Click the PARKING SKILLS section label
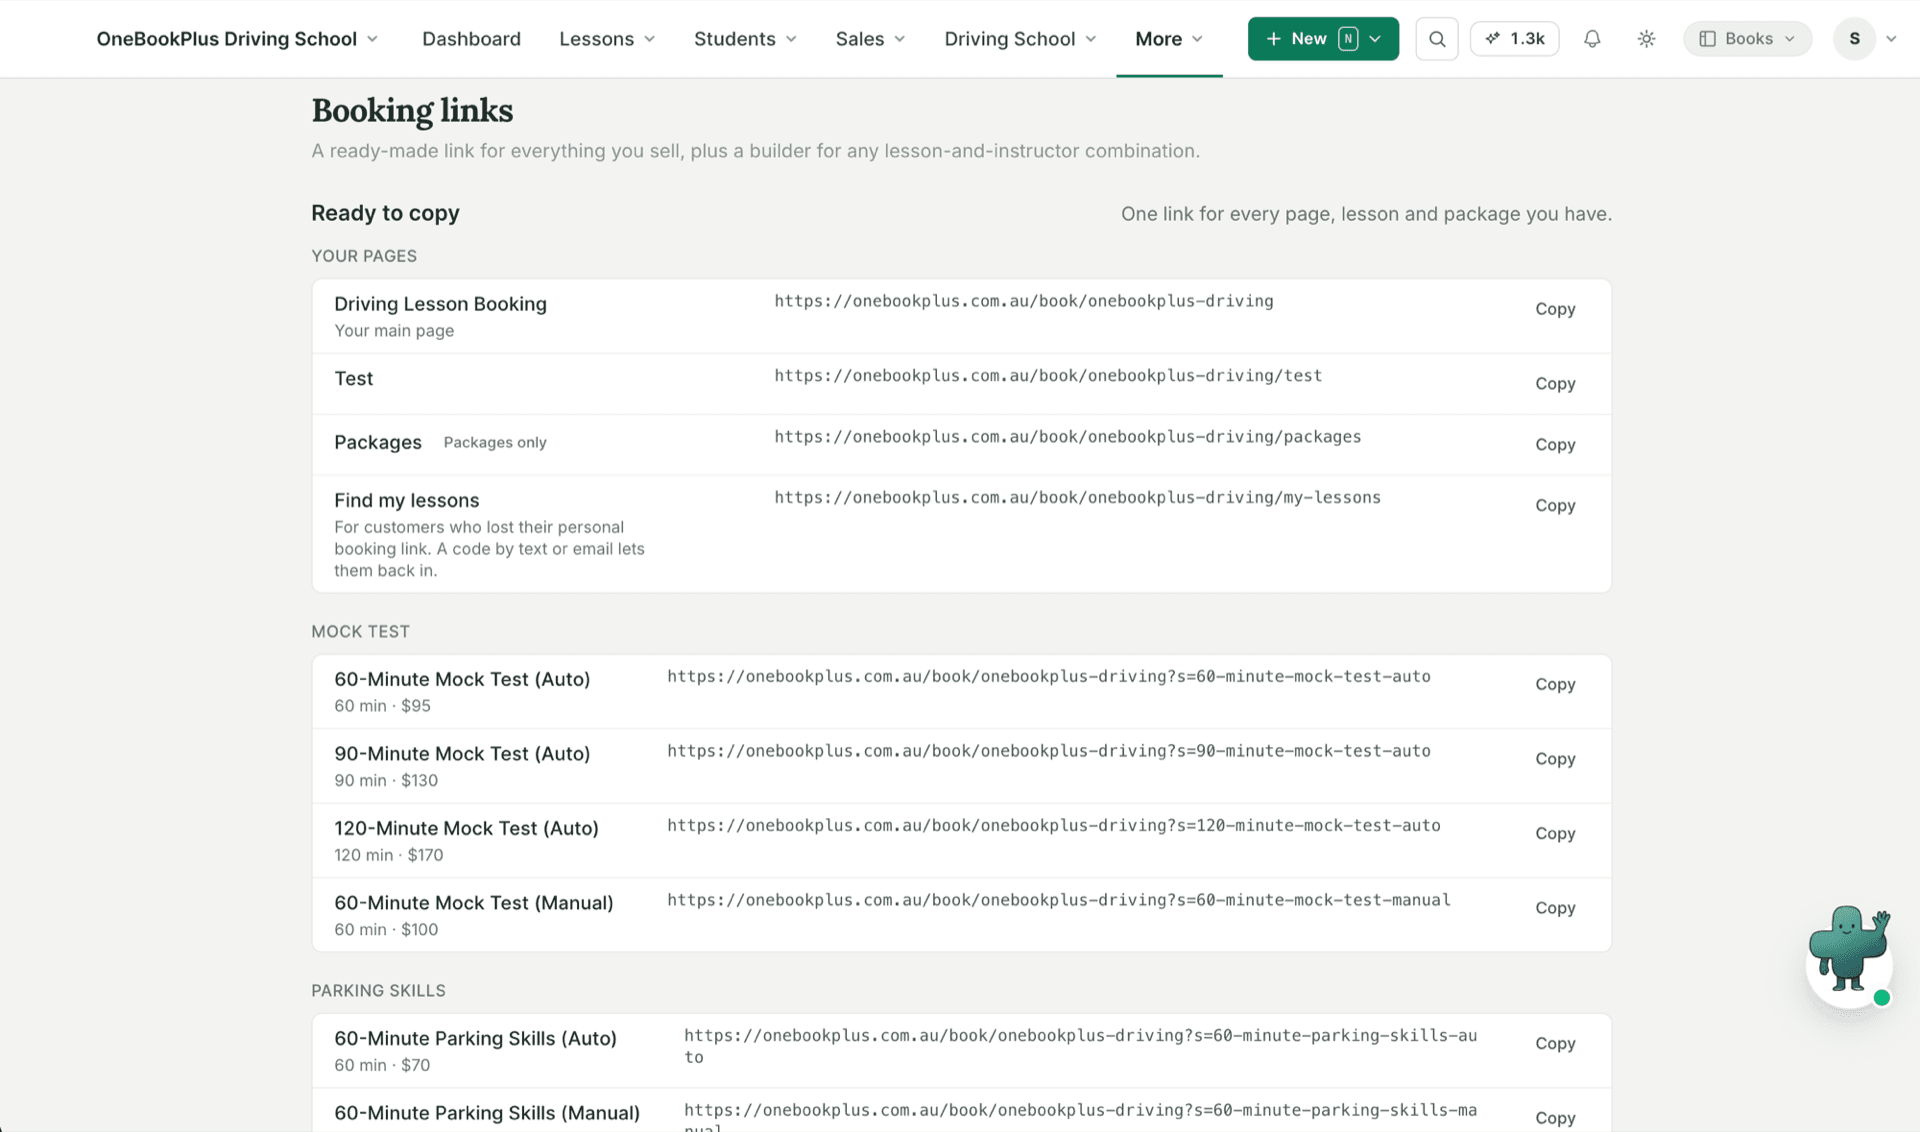 click(378, 991)
